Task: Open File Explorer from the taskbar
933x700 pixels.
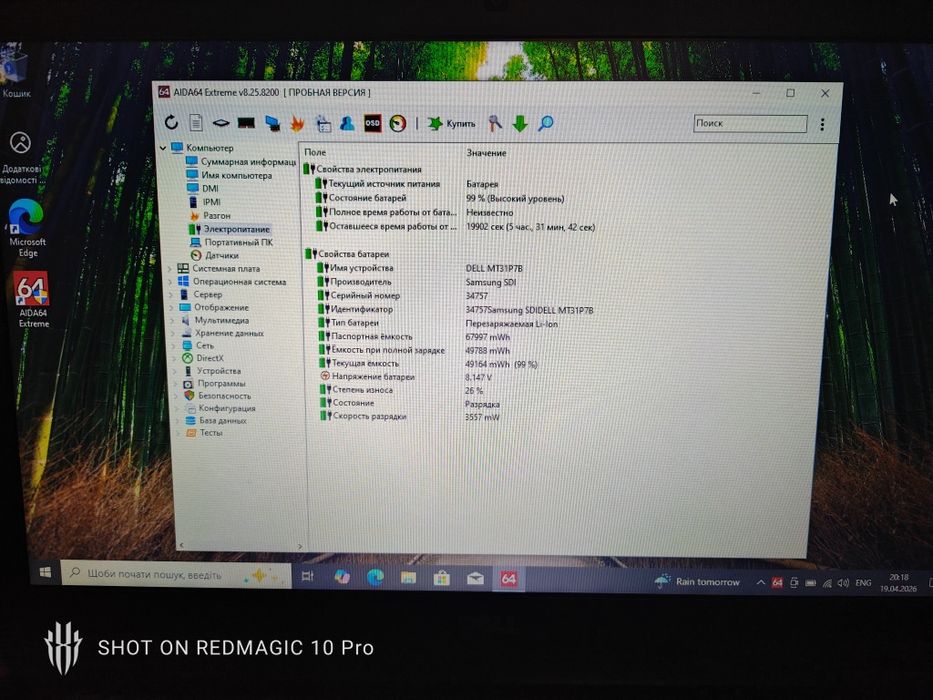Action: [x=408, y=577]
